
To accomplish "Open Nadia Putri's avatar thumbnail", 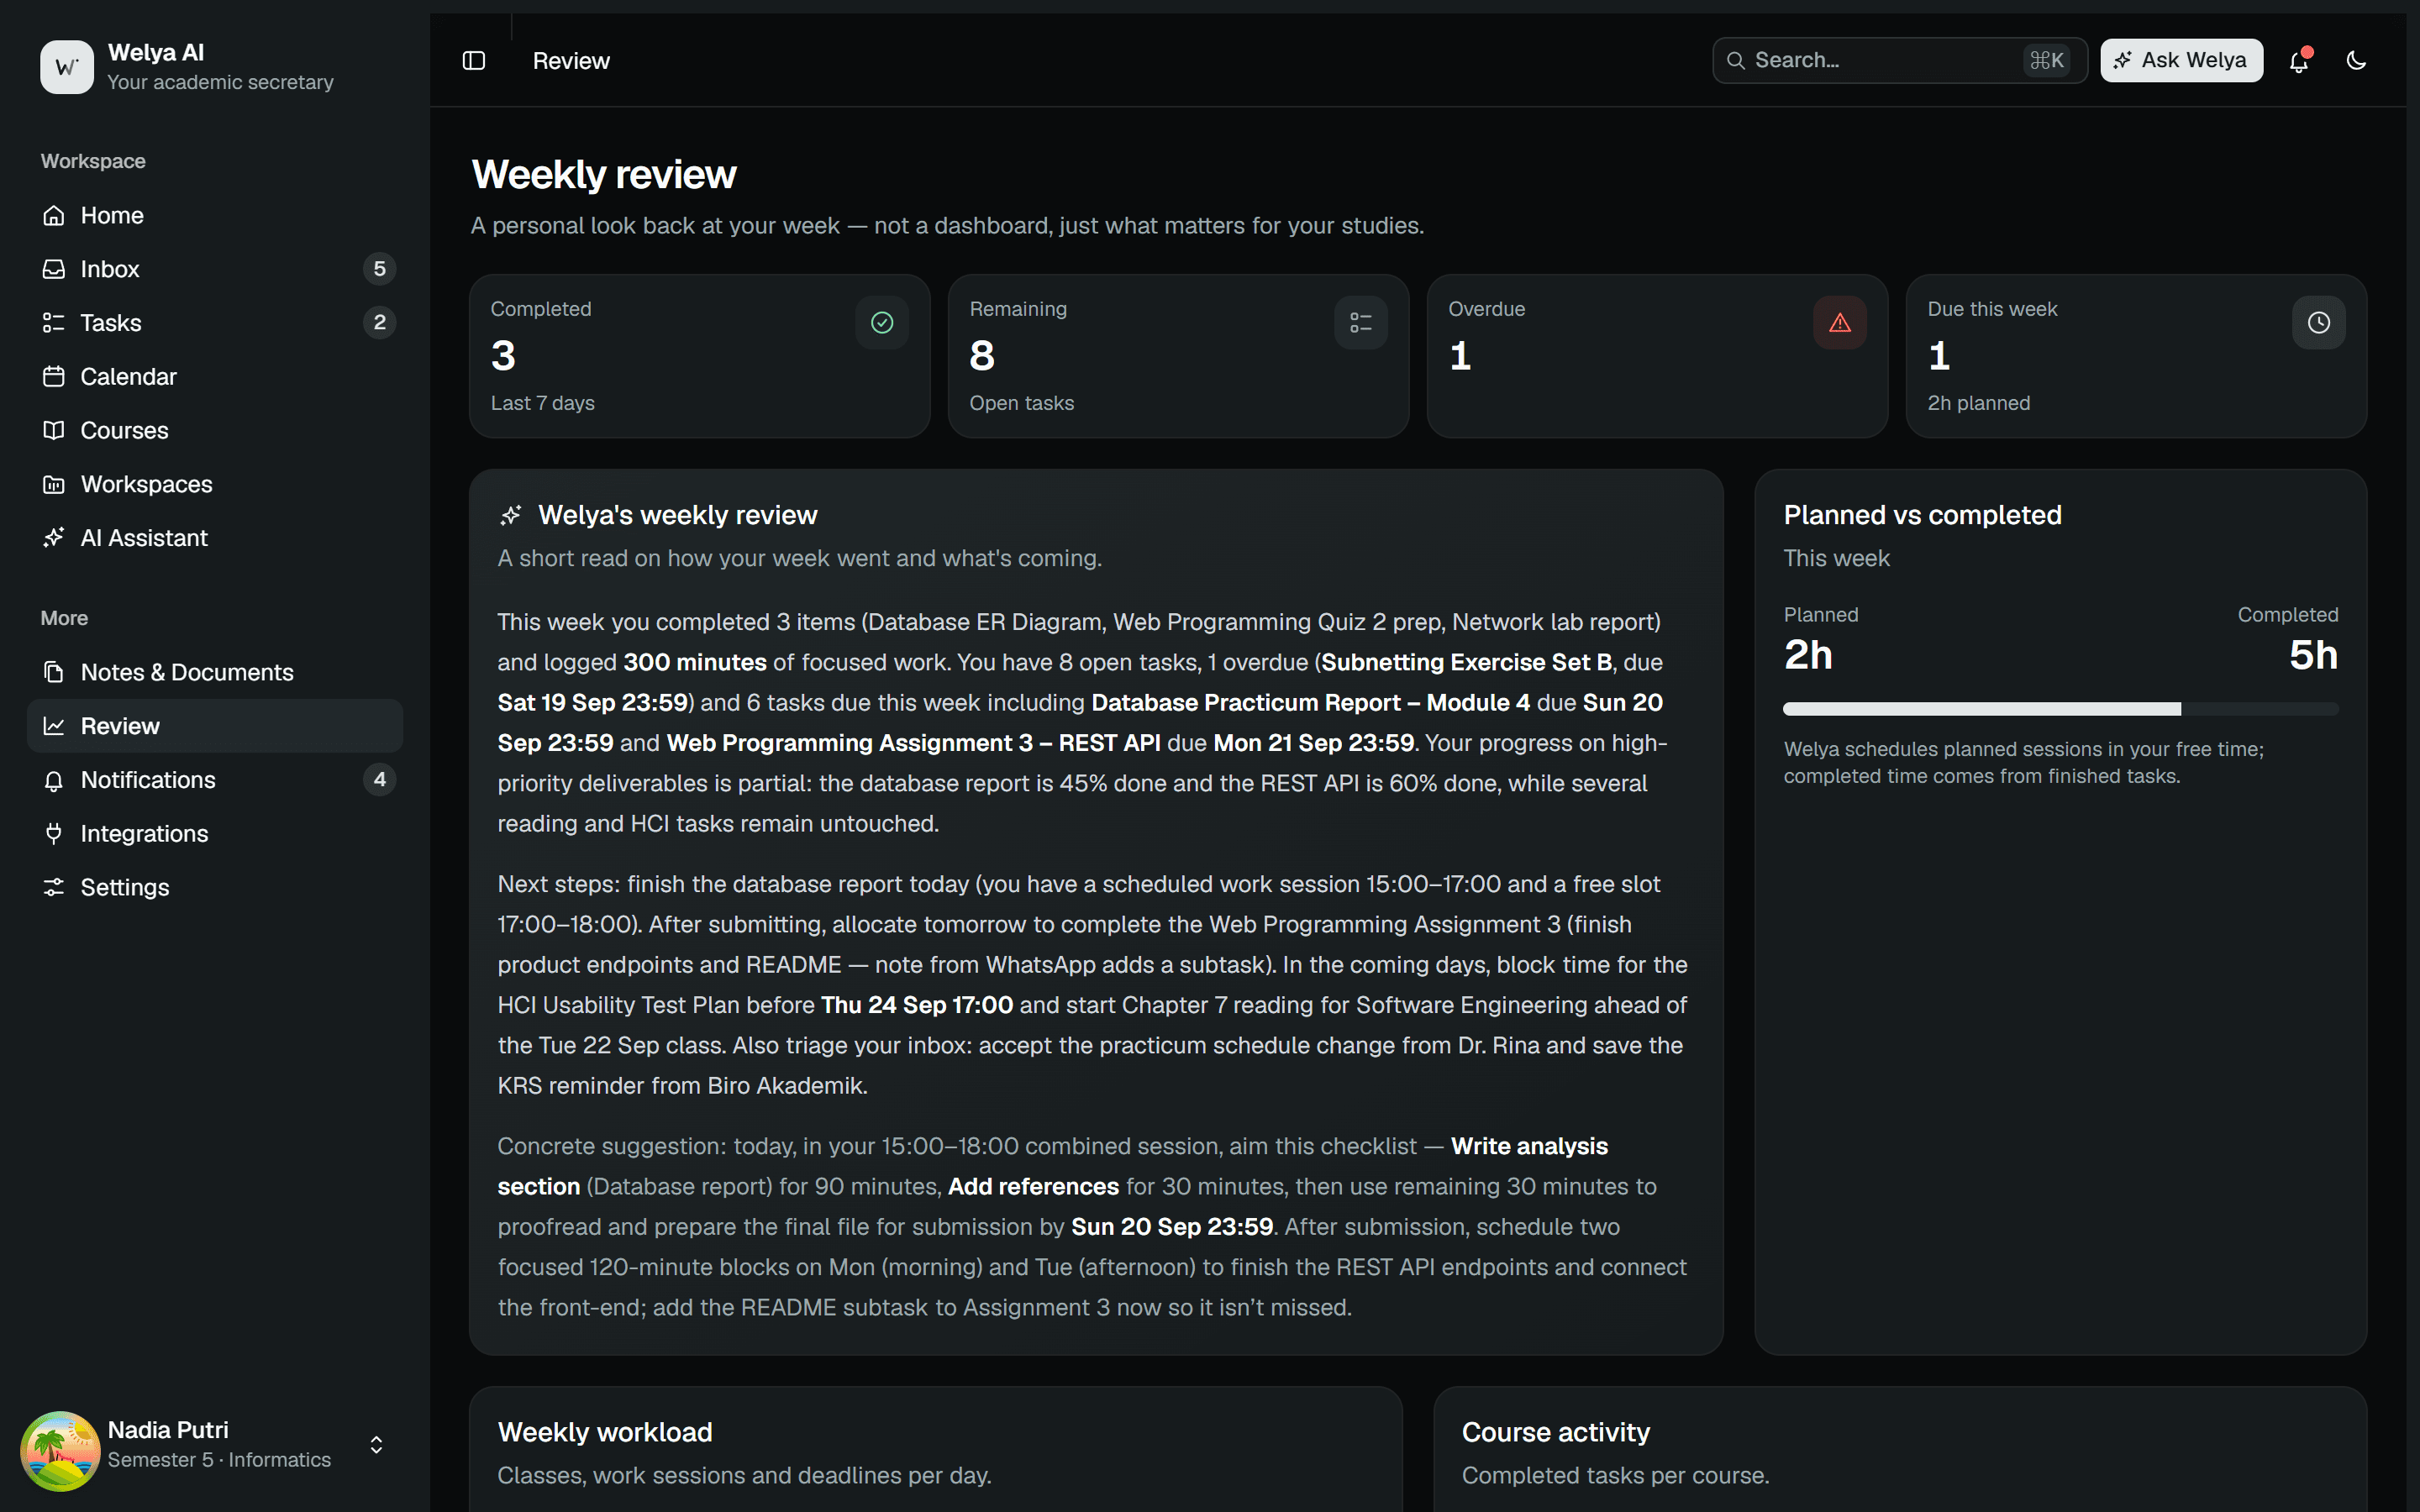I will [60, 1445].
